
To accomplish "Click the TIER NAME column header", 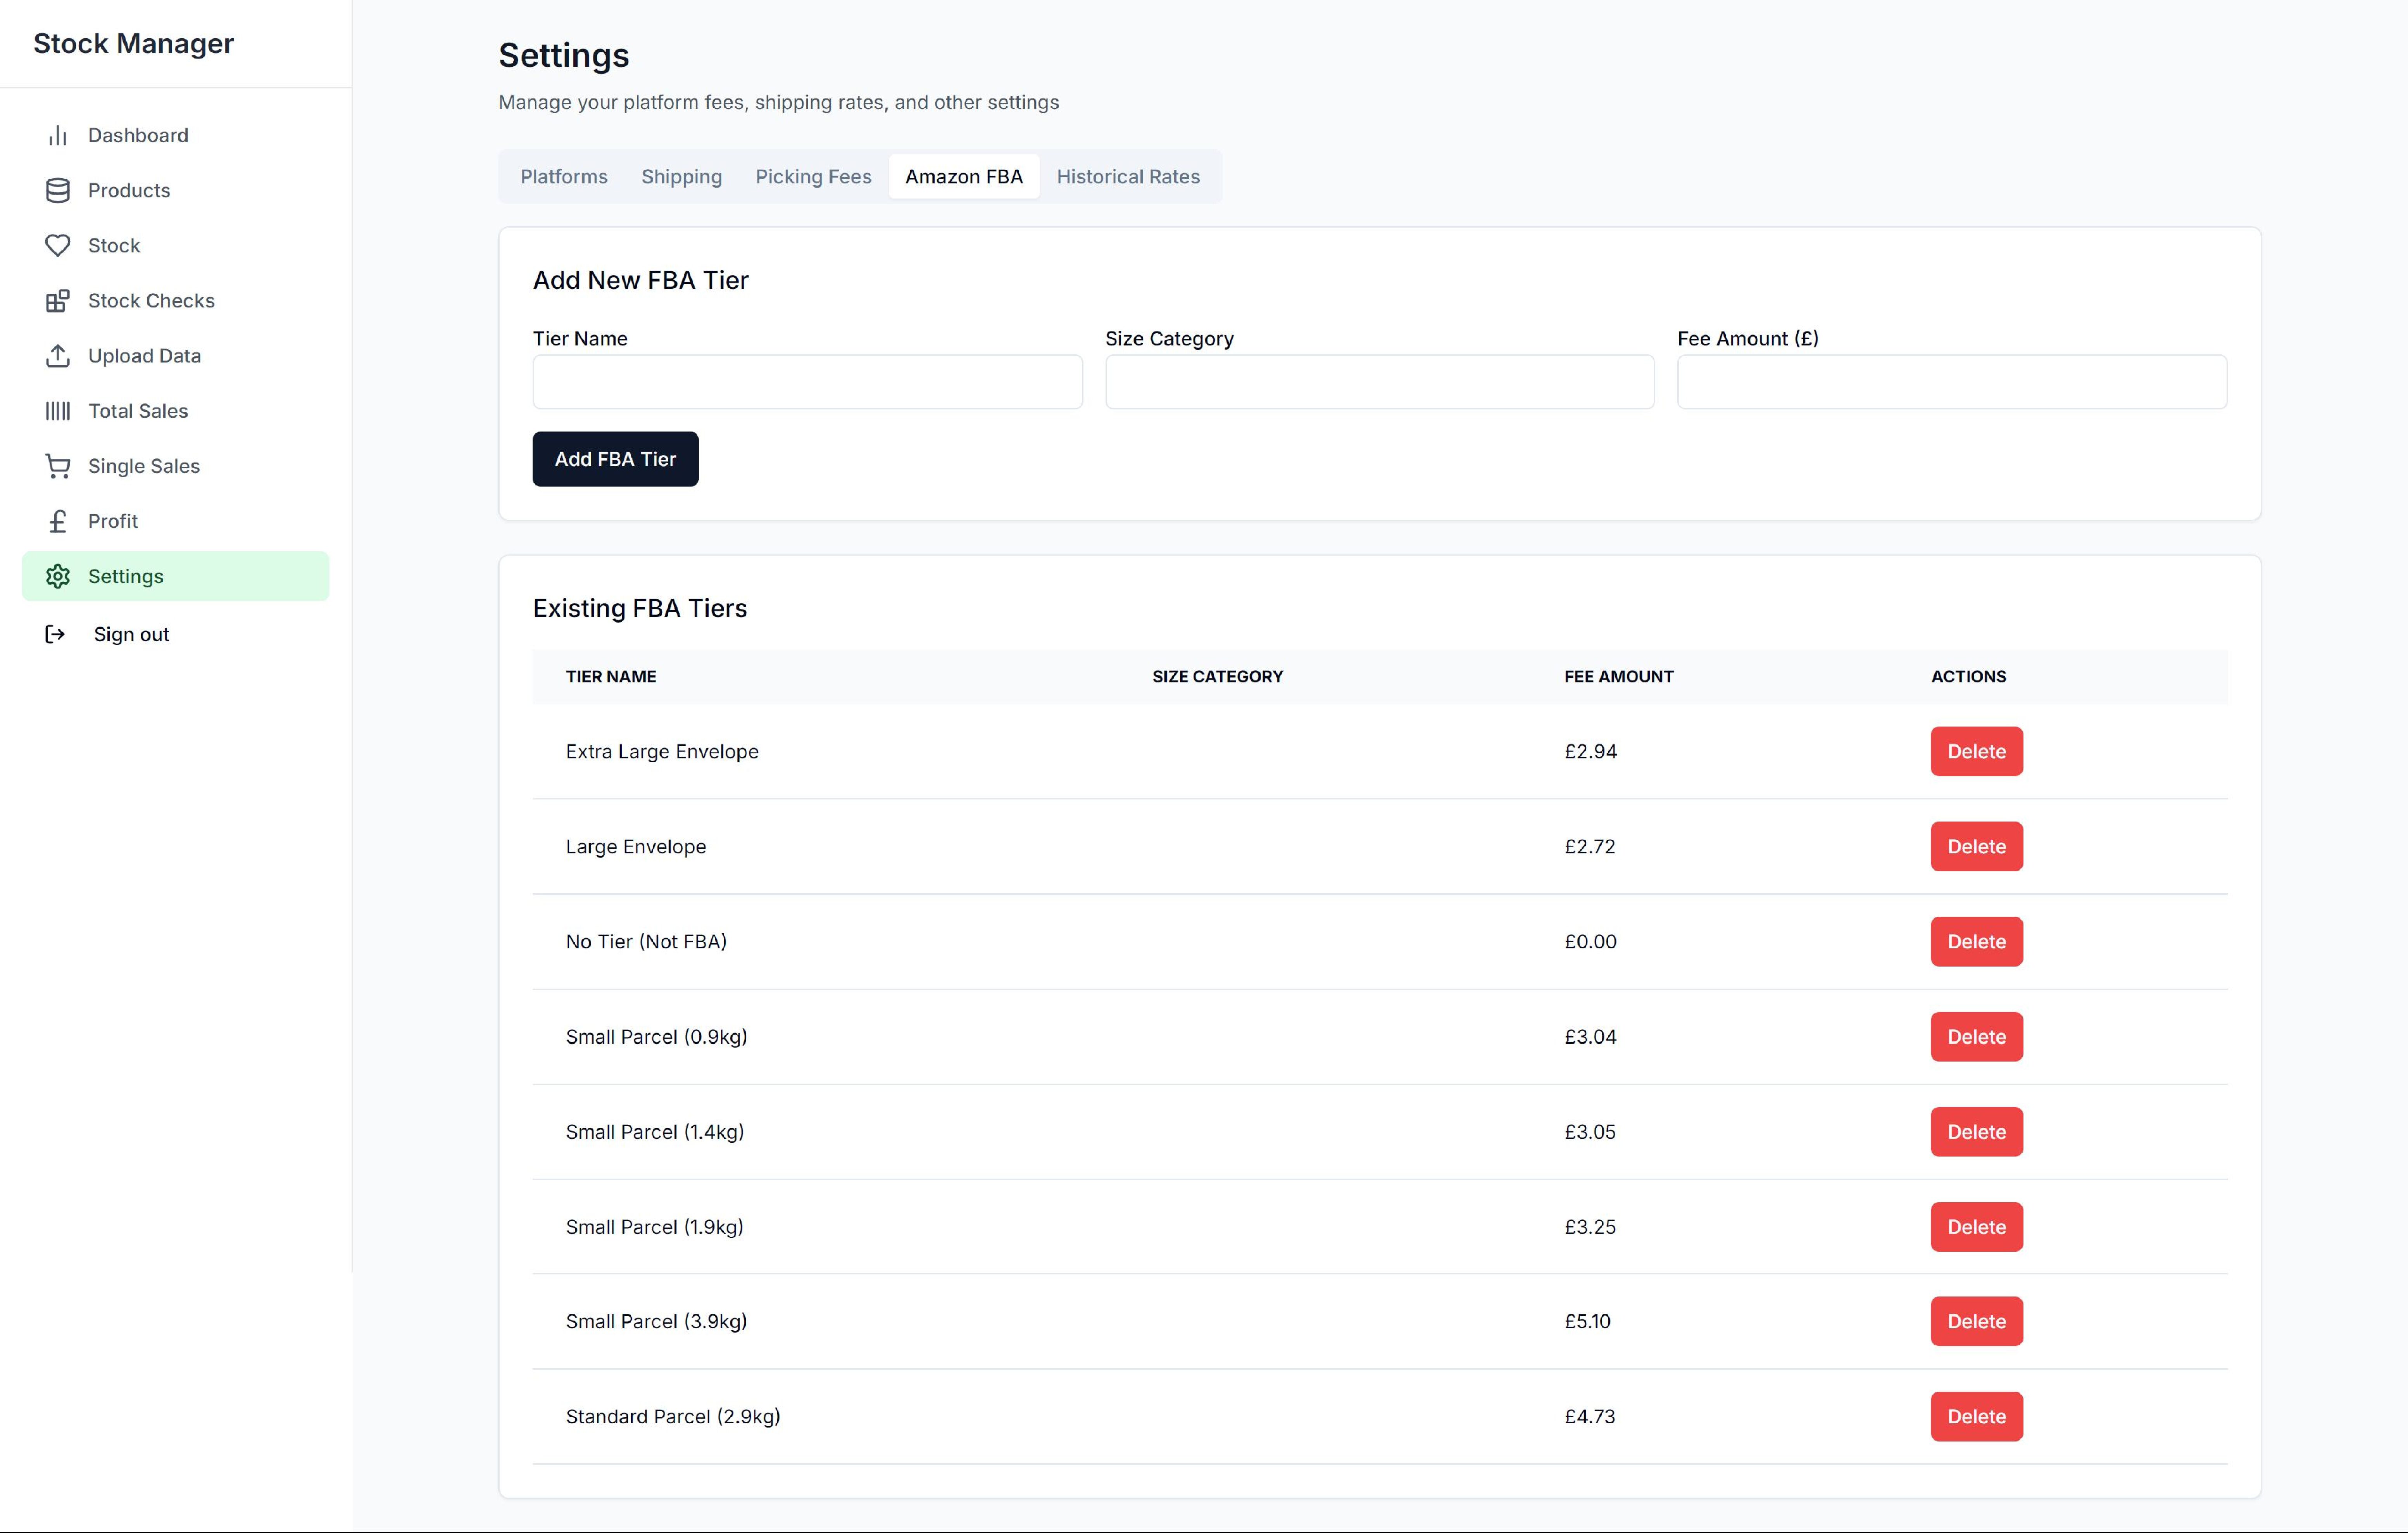I will [x=611, y=676].
